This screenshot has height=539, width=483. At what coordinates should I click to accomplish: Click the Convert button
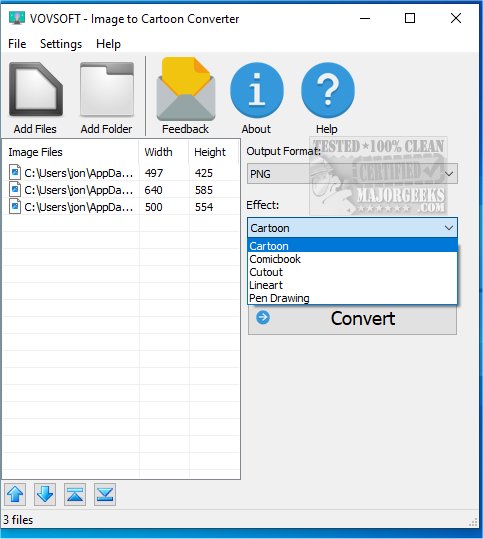[352, 319]
